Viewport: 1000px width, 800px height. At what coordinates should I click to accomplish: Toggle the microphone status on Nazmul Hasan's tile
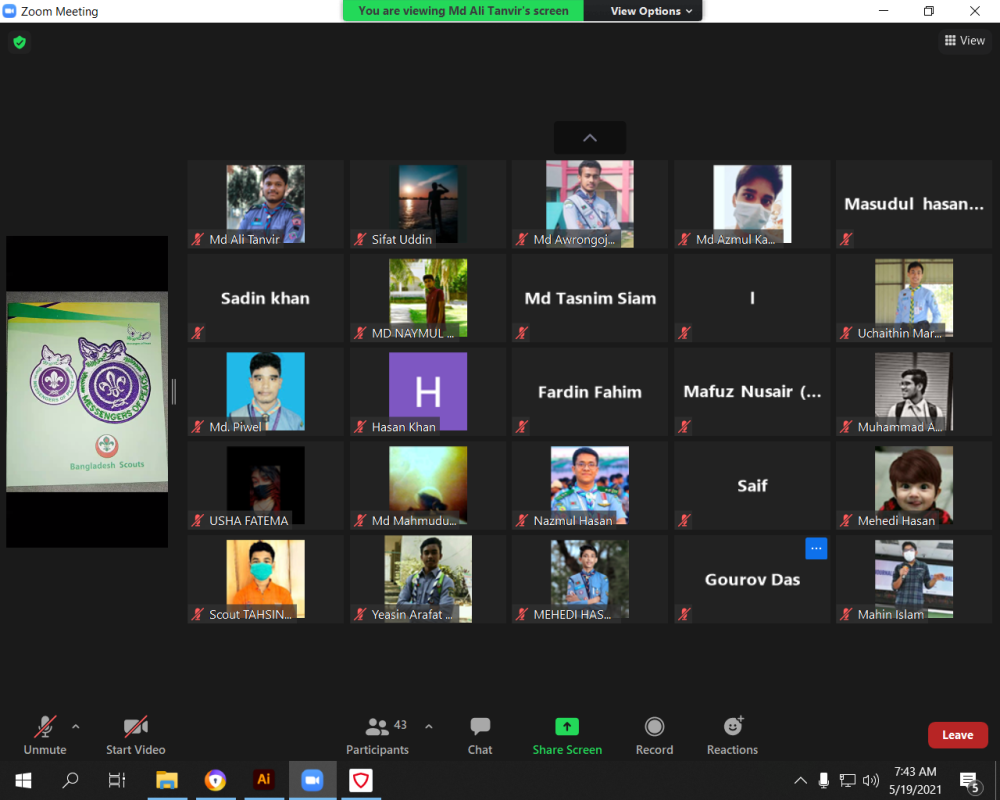coord(521,520)
